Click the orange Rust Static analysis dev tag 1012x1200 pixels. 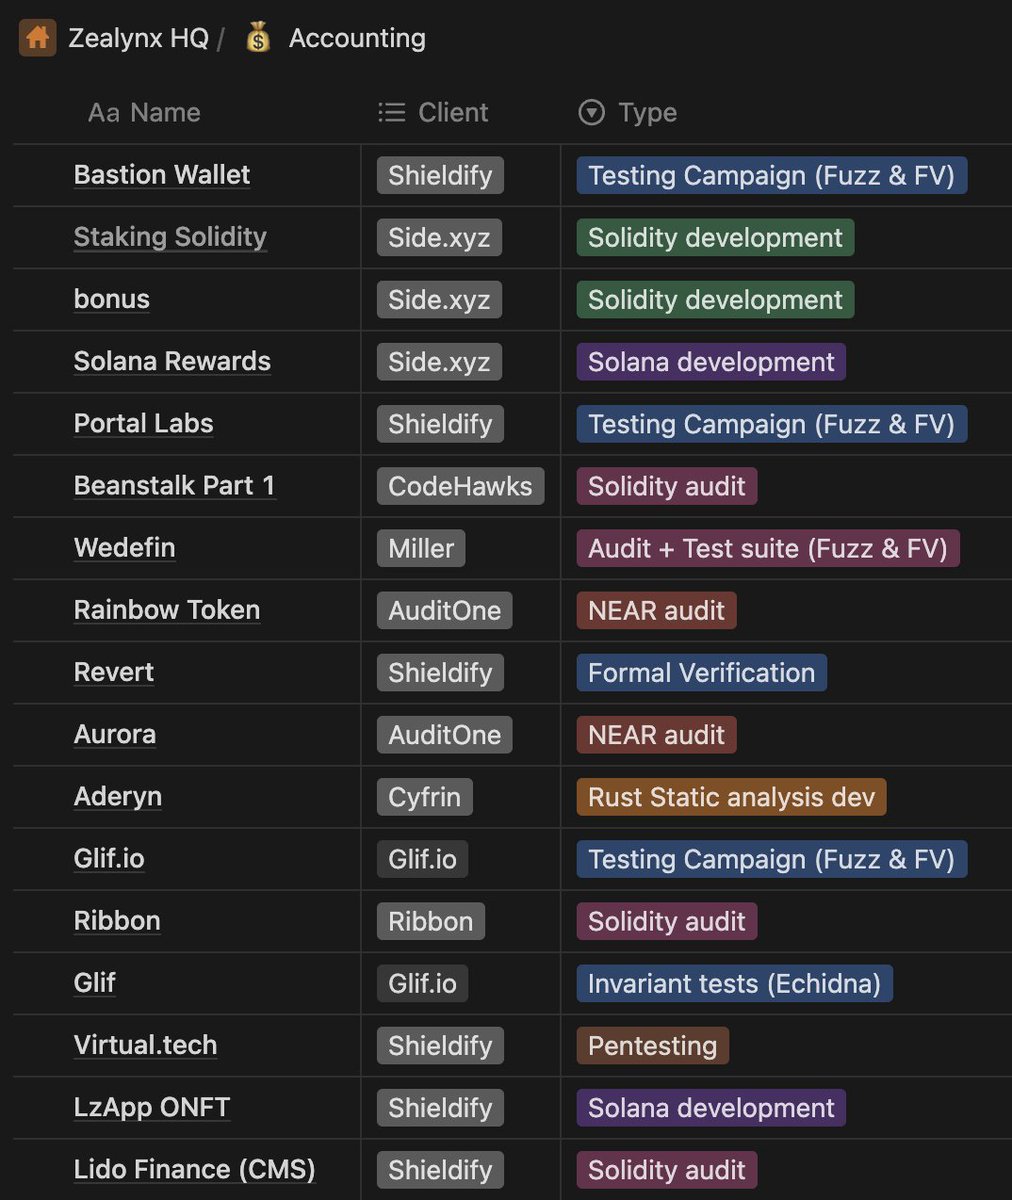tap(731, 797)
